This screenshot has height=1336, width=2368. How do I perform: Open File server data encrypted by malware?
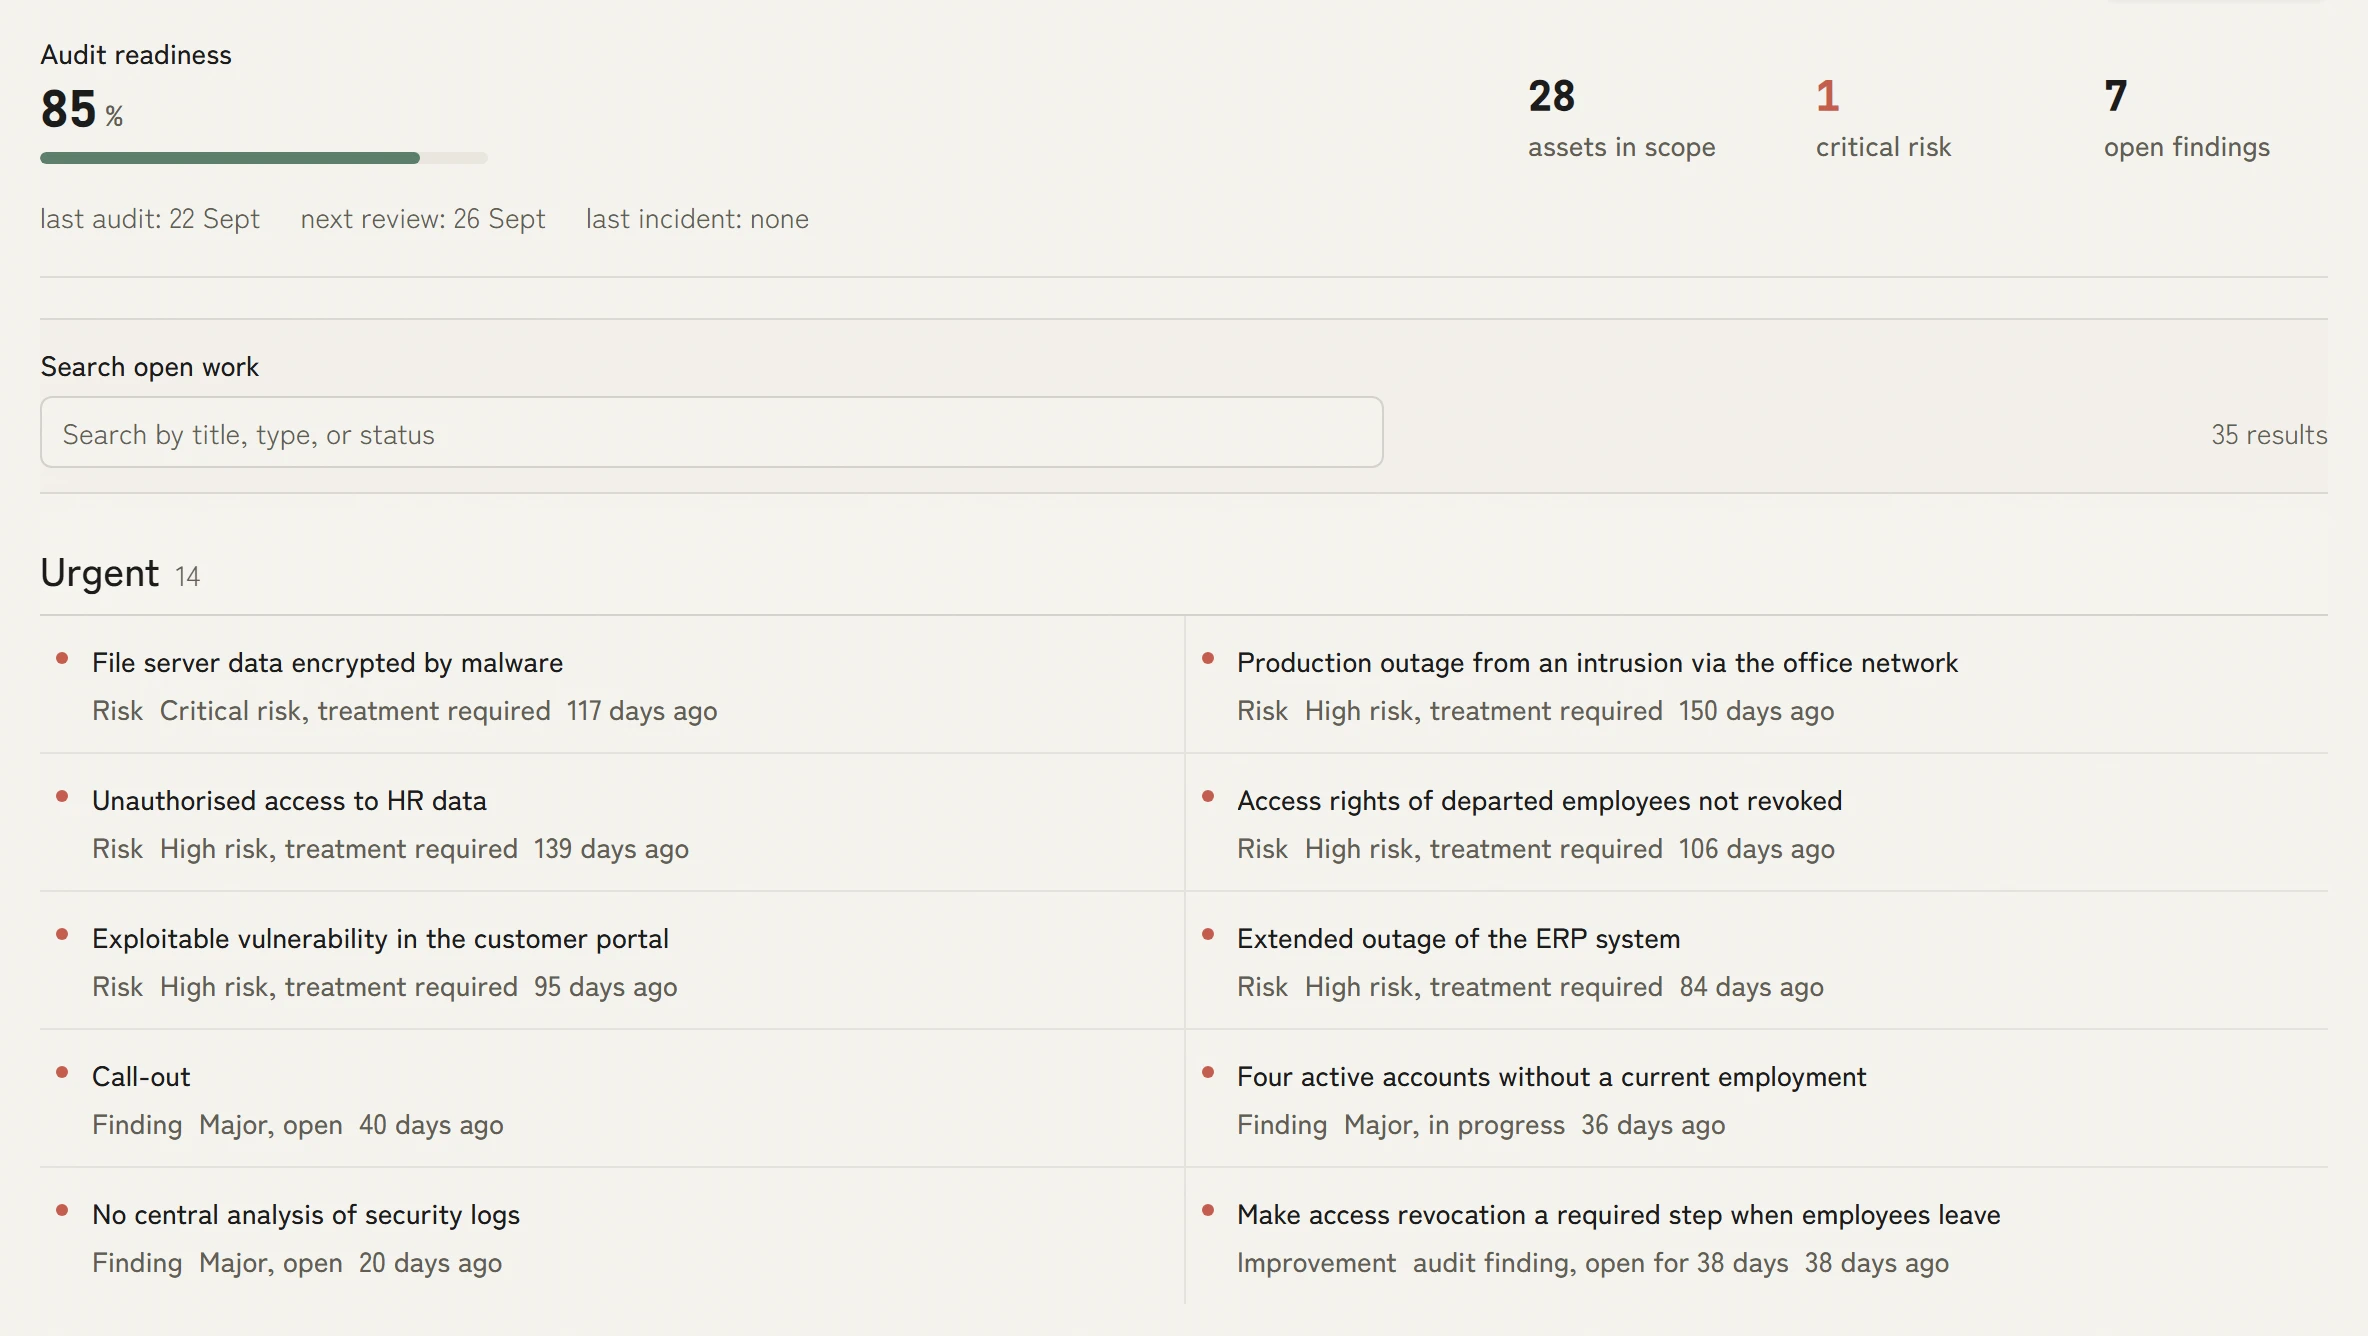612,685
